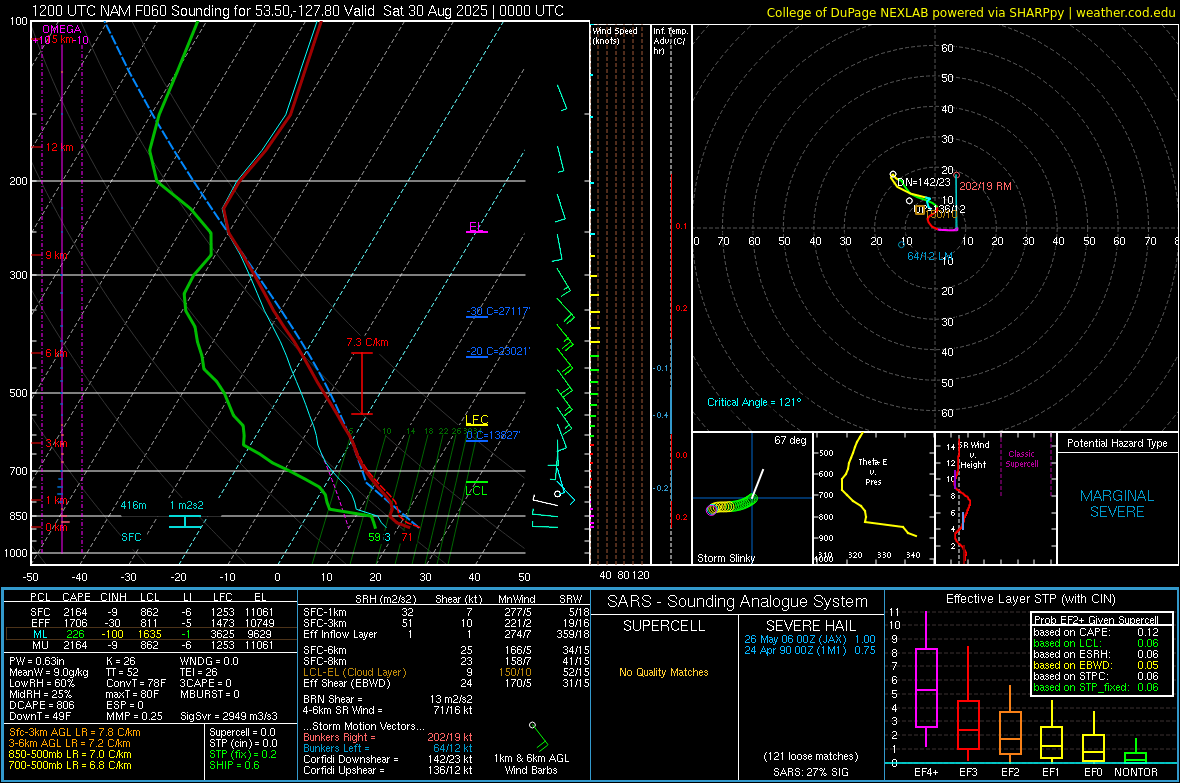Click the Sfc-3km AGL LR = 7.8 C/km line
Screen dimensions: 1180x783
tap(75, 732)
